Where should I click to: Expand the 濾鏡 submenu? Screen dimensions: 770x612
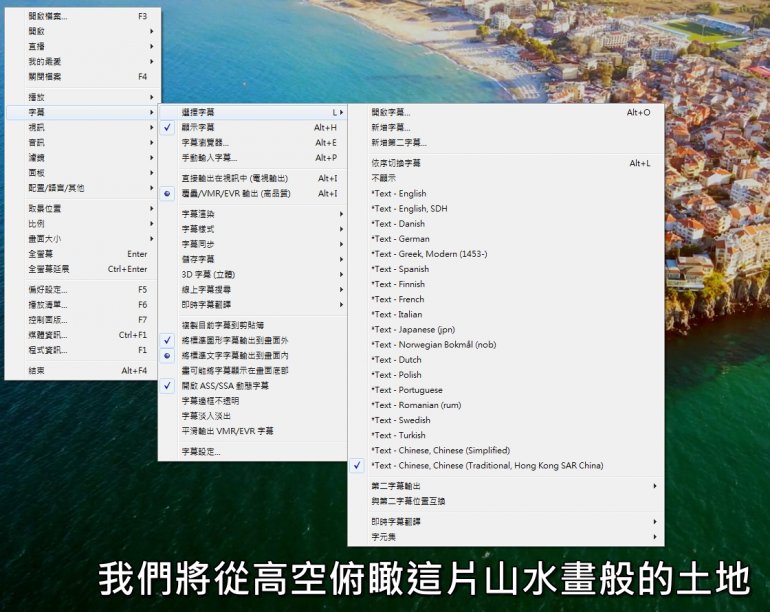point(82,158)
